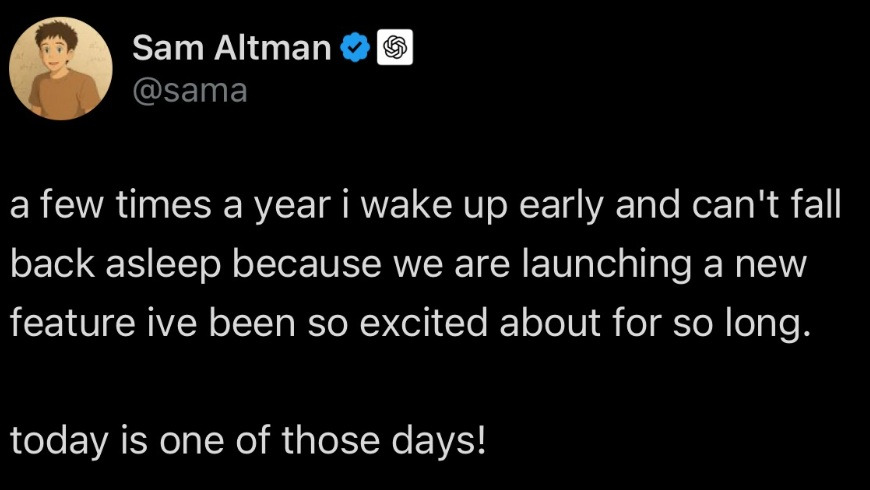
Task: Select the "today is one of those days!" line
Action: pos(247,438)
